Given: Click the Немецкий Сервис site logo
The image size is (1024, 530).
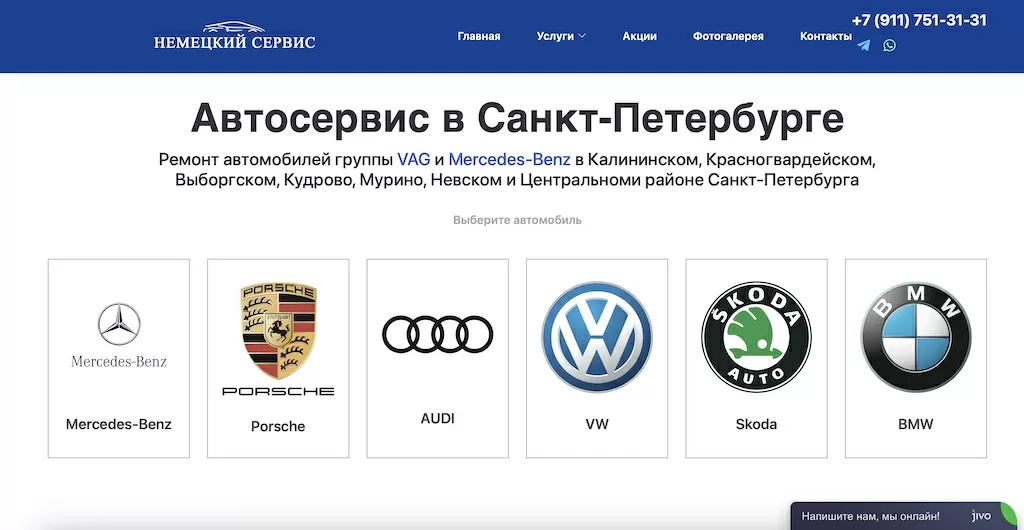Looking at the screenshot, I should pyautogui.click(x=234, y=36).
